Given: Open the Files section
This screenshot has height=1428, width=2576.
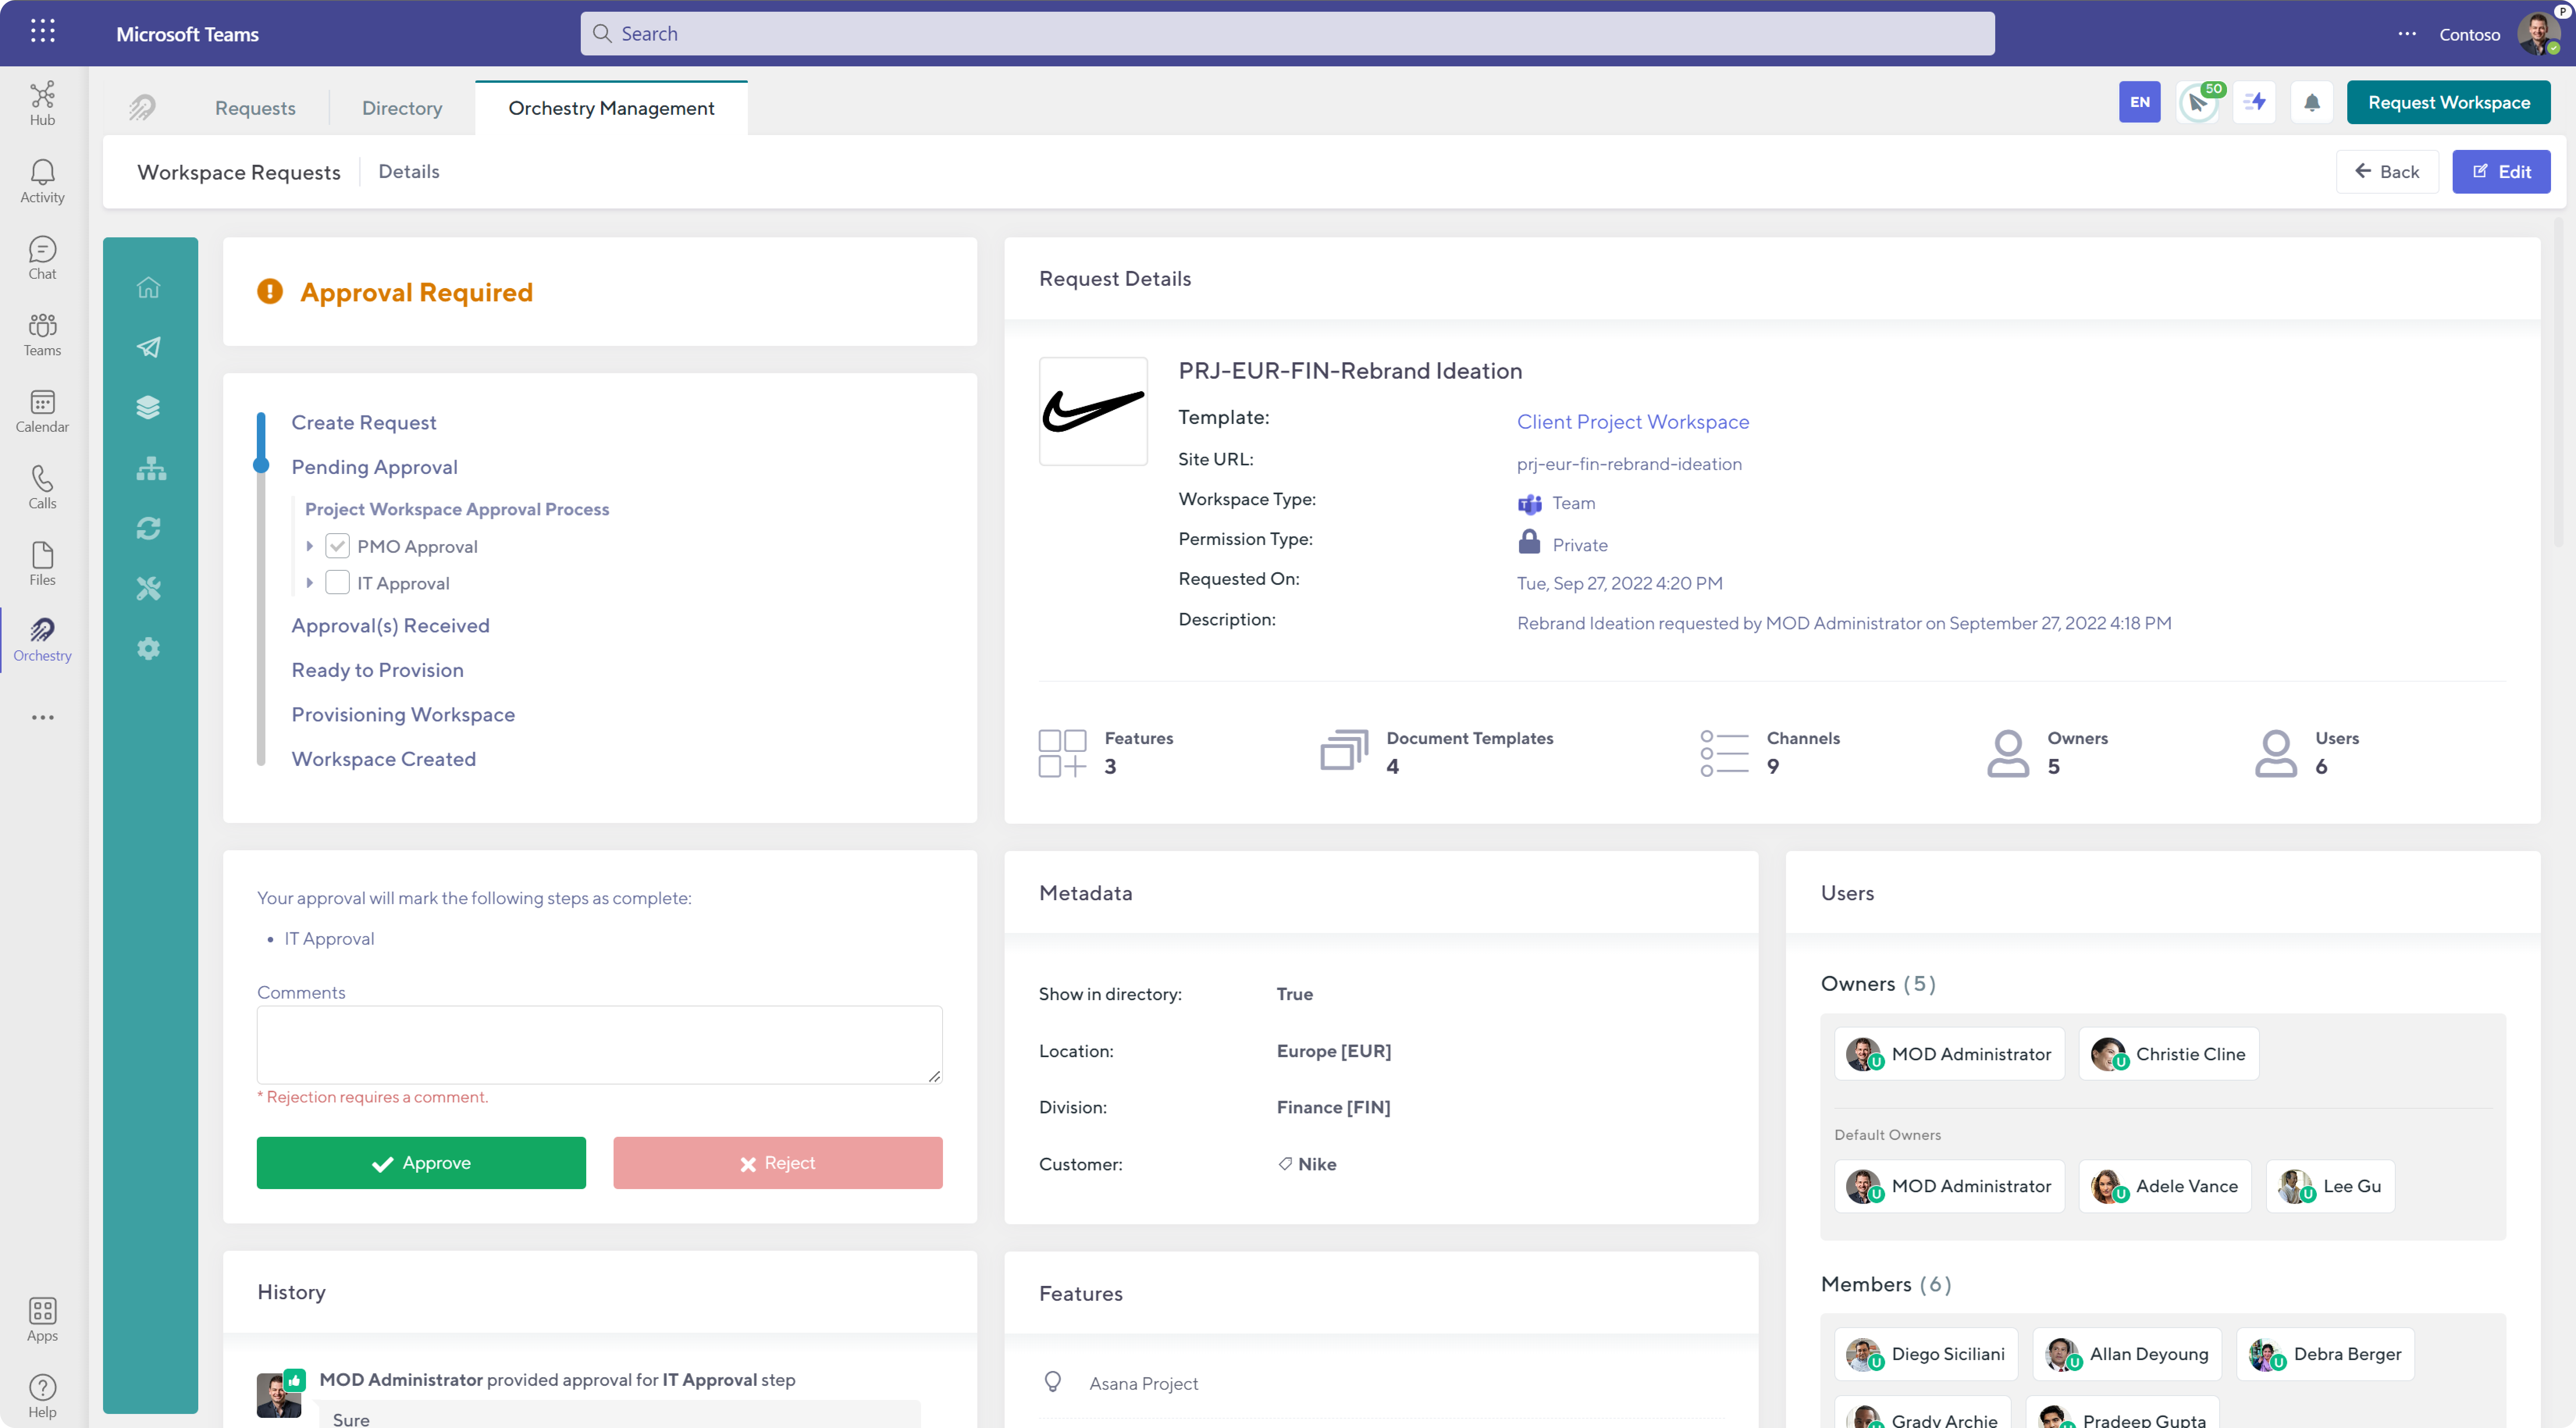Looking at the screenshot, I should click(x=42, y=564).
